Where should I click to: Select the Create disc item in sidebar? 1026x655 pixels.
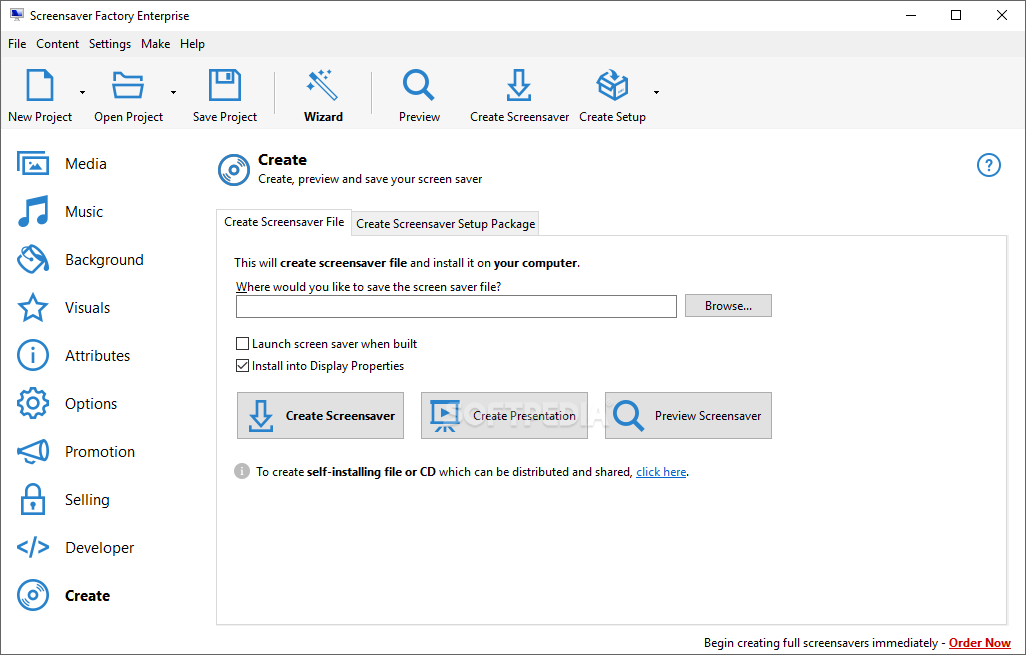[x=63, y=595]
